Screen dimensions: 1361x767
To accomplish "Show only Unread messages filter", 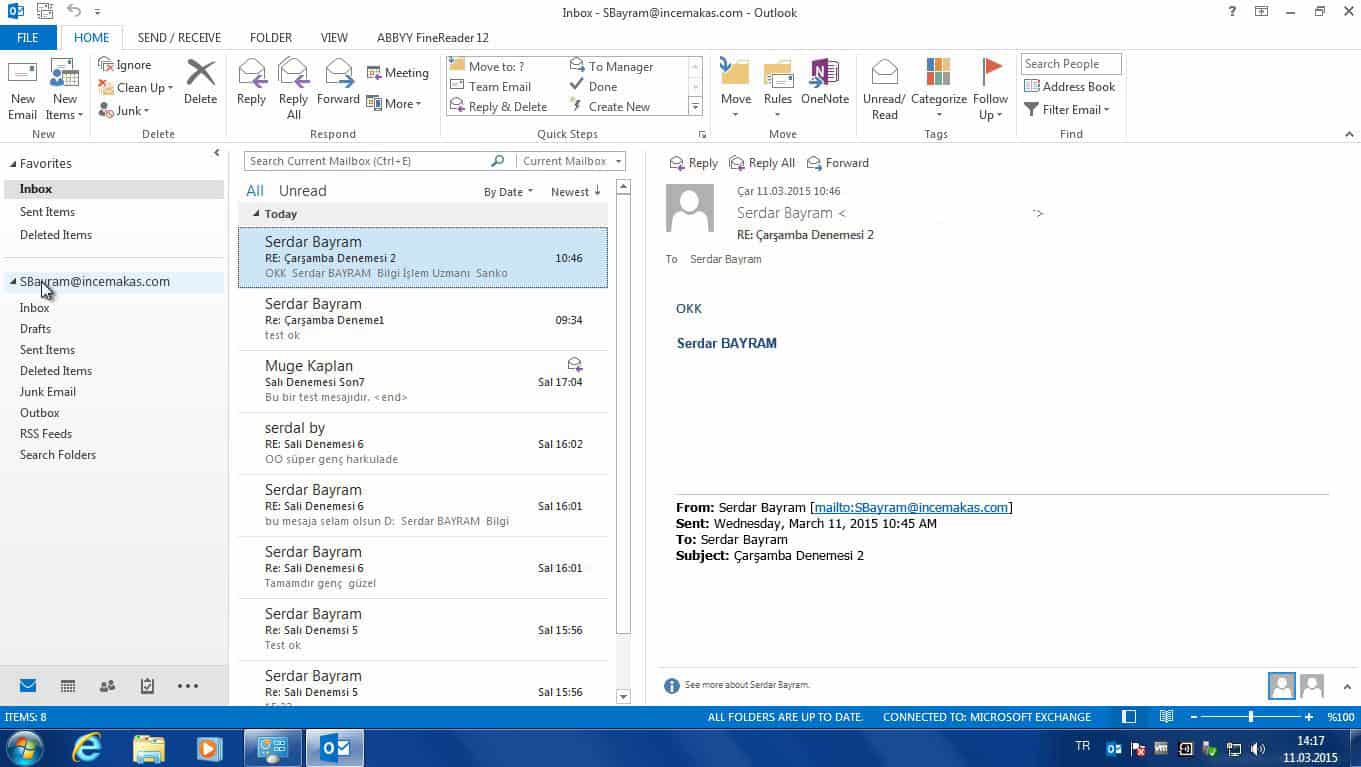I will pyautogui.click(x=302, y=191).
